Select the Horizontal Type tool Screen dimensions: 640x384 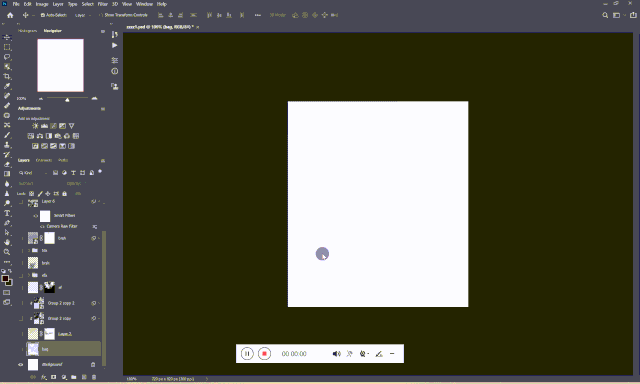(7, 213)
